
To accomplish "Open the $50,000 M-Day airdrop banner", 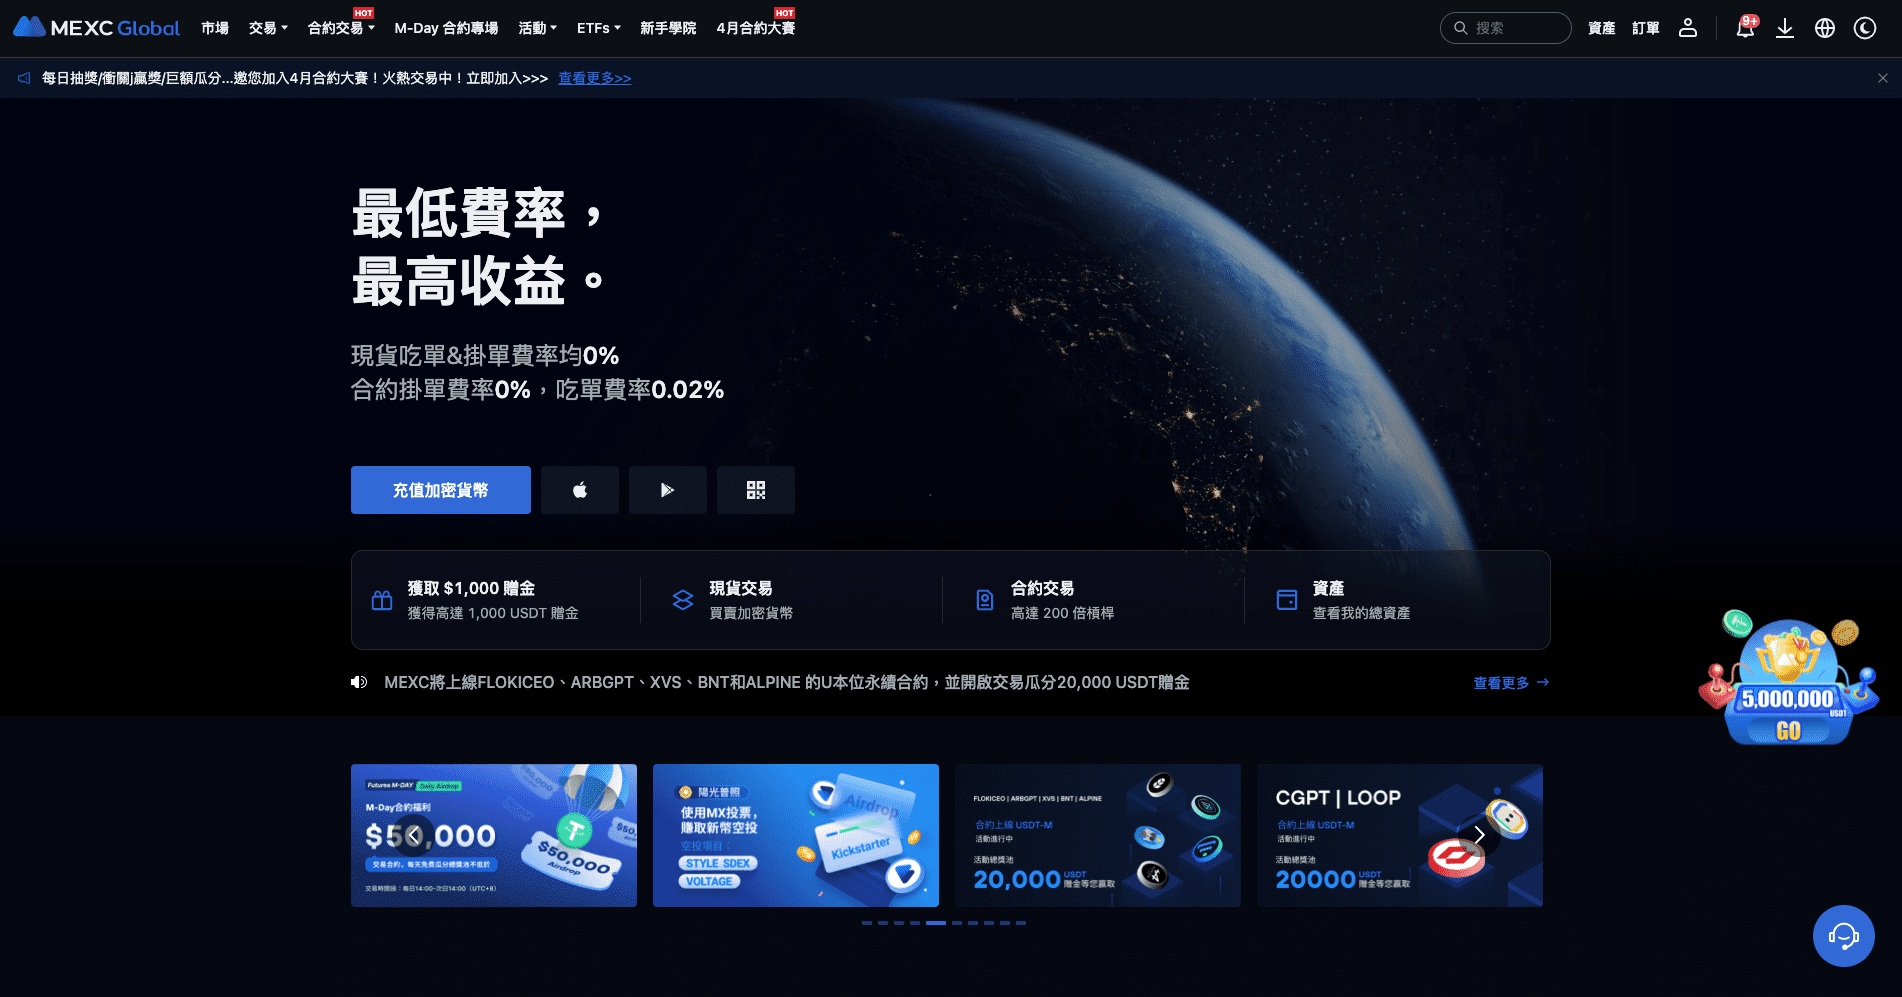I will (494, 835).
